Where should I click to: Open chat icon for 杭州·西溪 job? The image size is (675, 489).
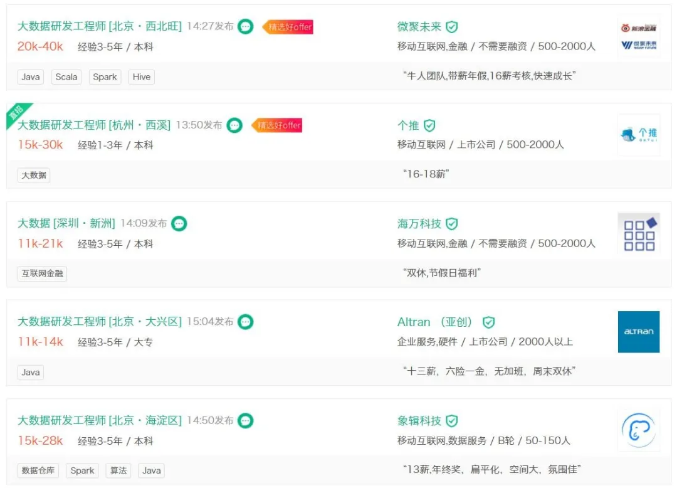coord(235,125)
